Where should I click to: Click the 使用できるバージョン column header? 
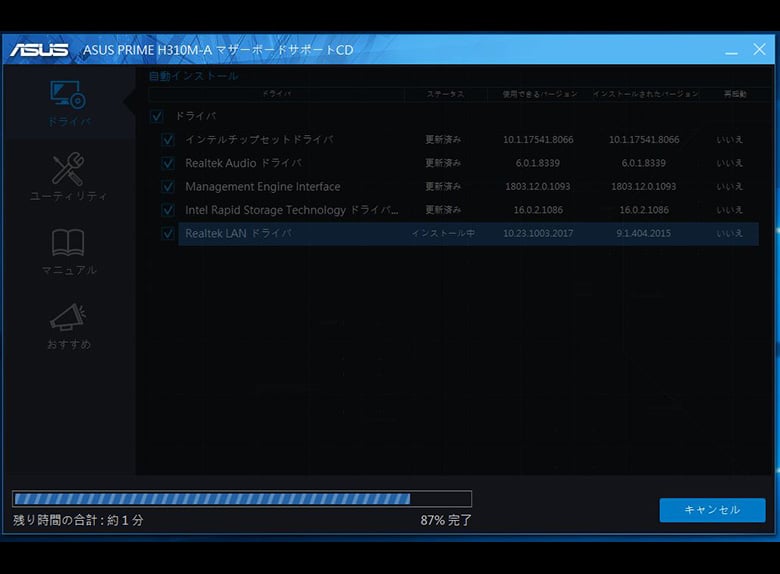(539, 94)
